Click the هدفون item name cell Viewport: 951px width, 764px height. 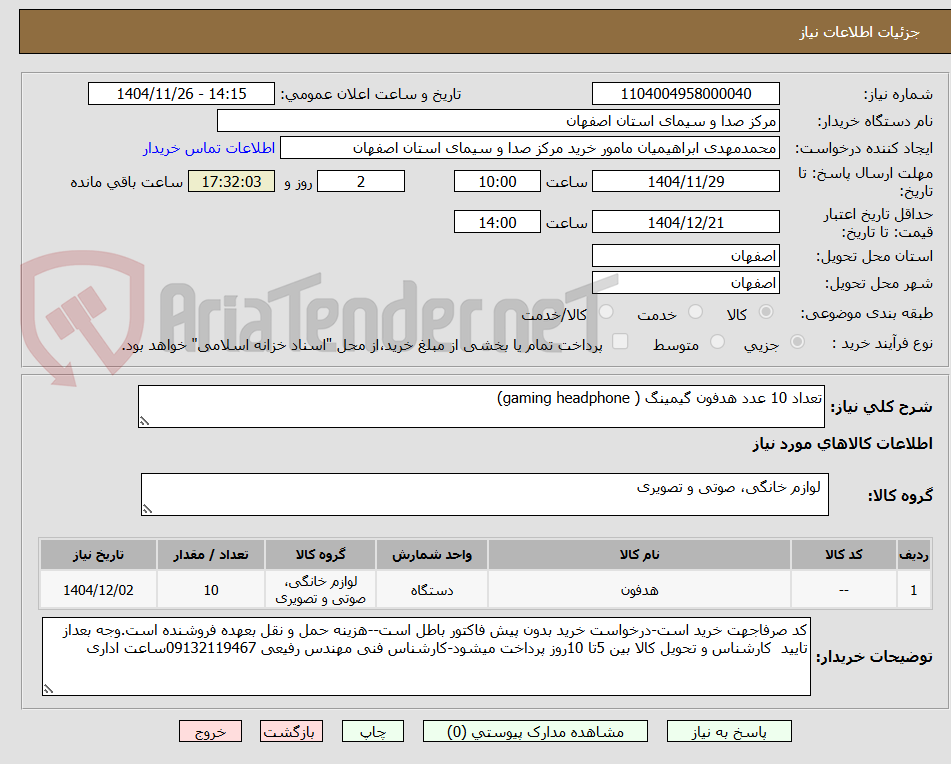[x=639, y=590]
